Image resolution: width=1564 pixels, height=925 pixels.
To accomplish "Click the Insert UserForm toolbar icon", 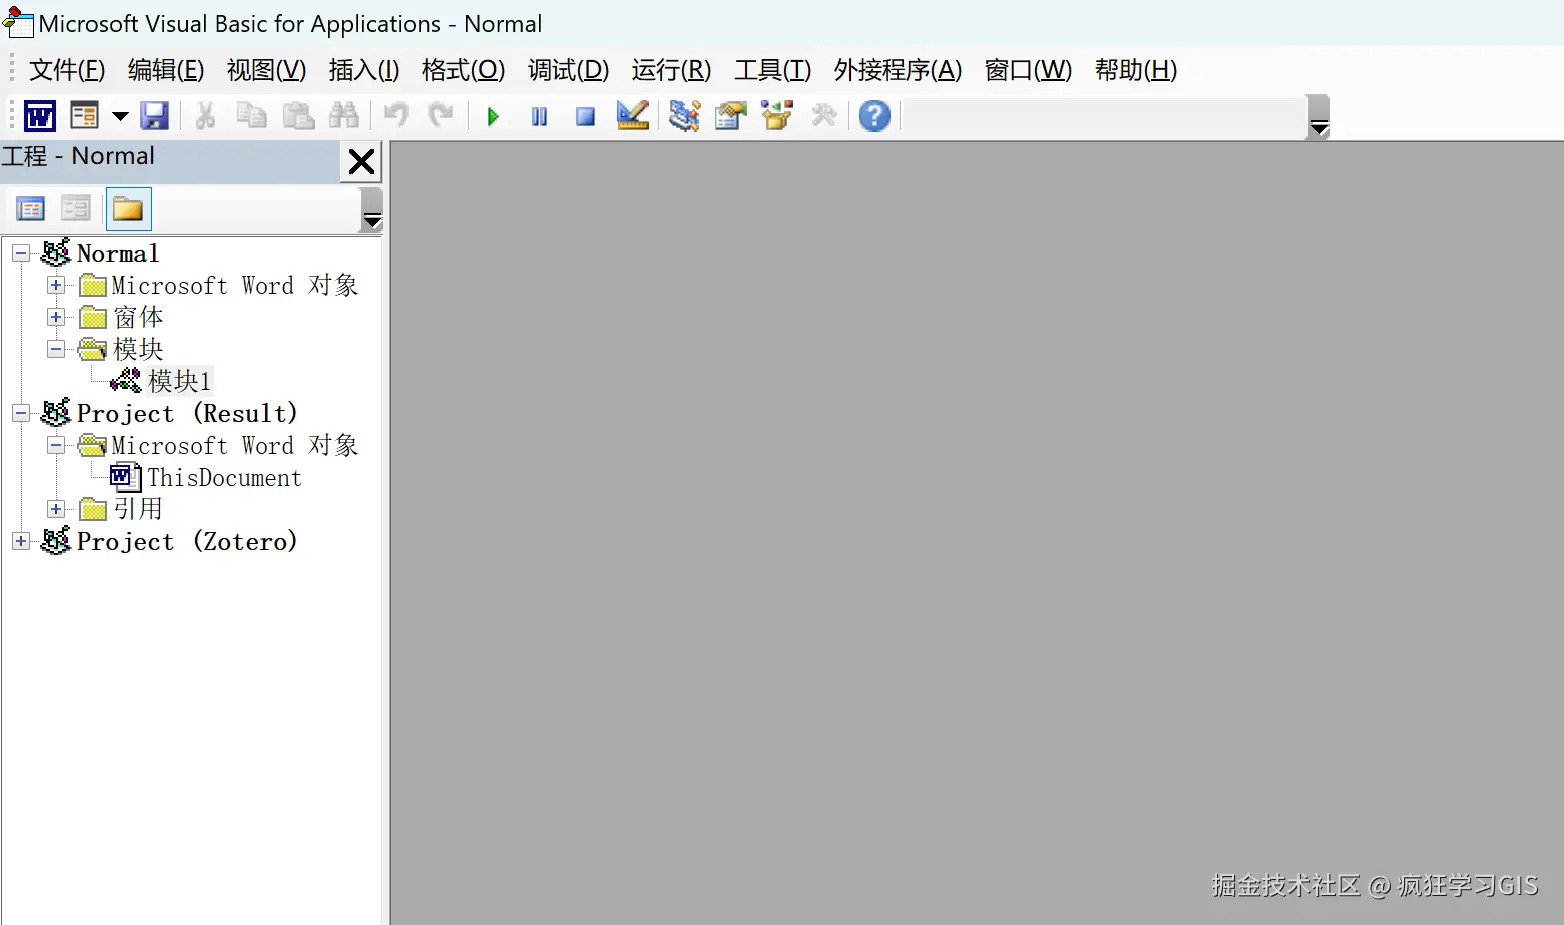I will [85, 116].
